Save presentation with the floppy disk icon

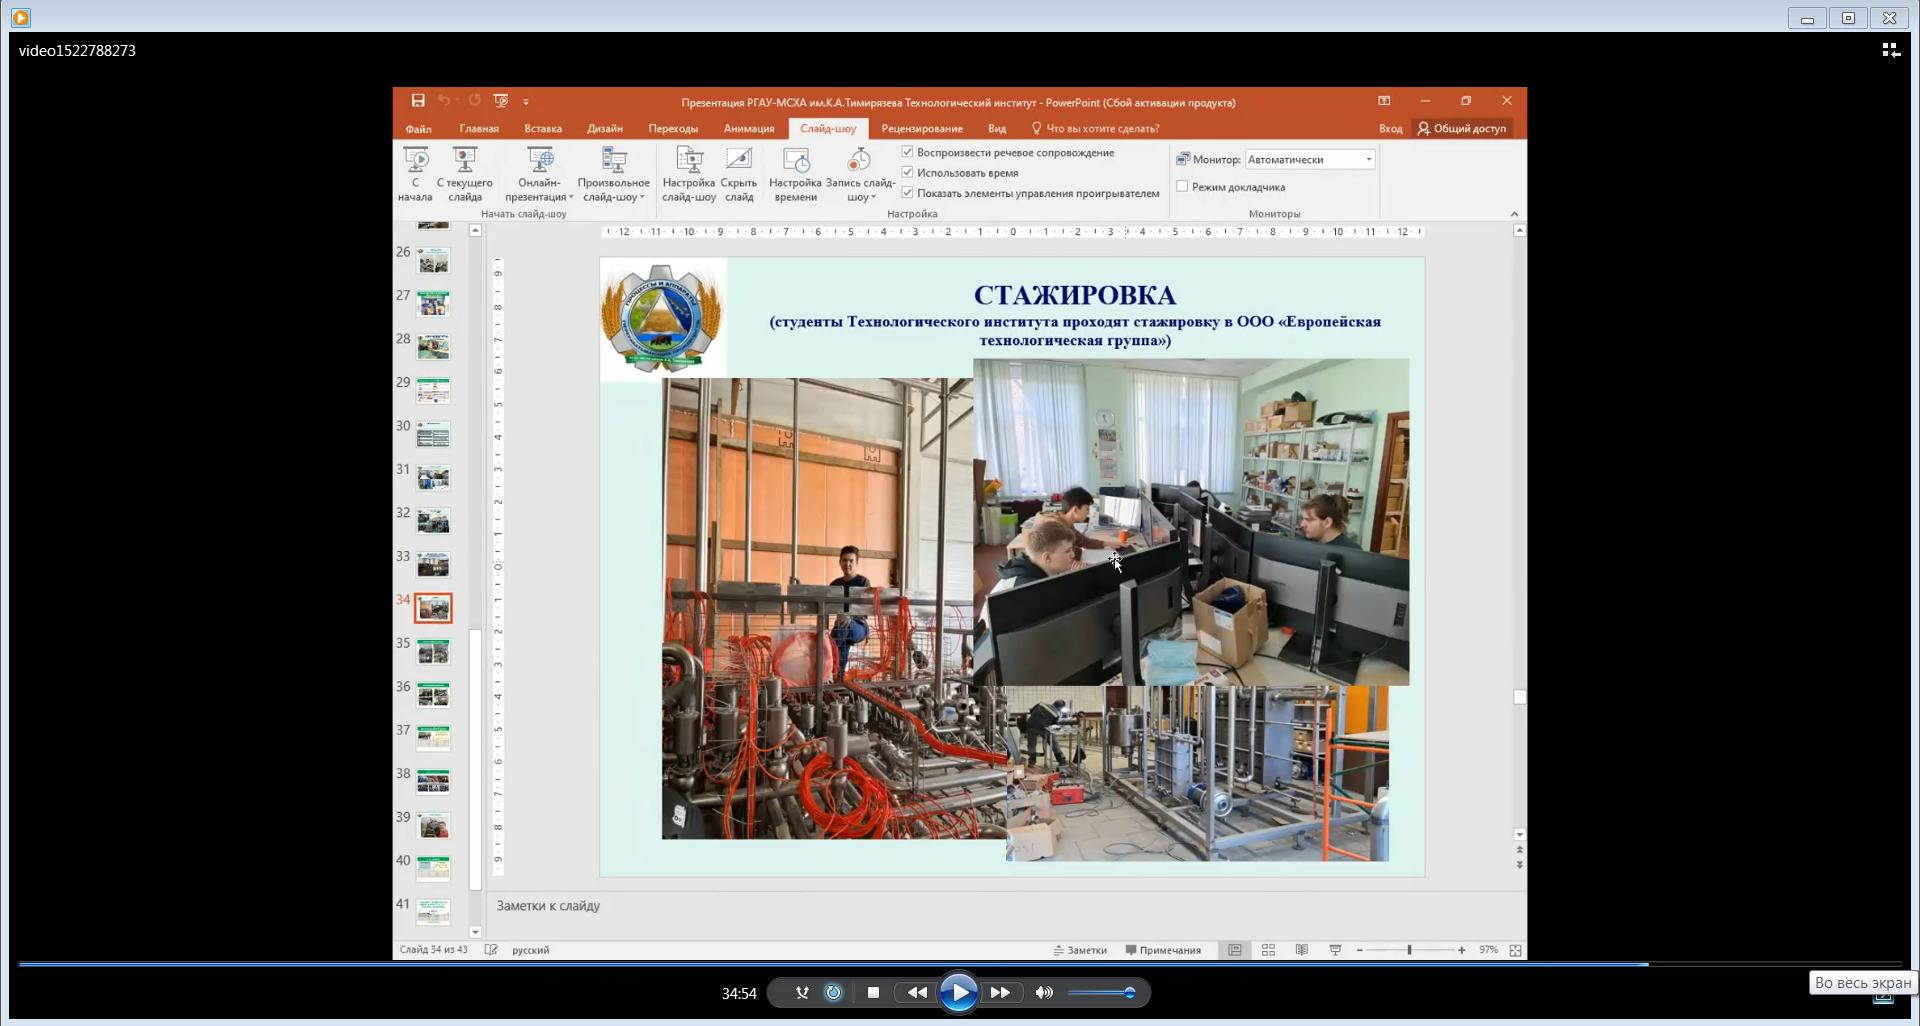click(418, 101)
